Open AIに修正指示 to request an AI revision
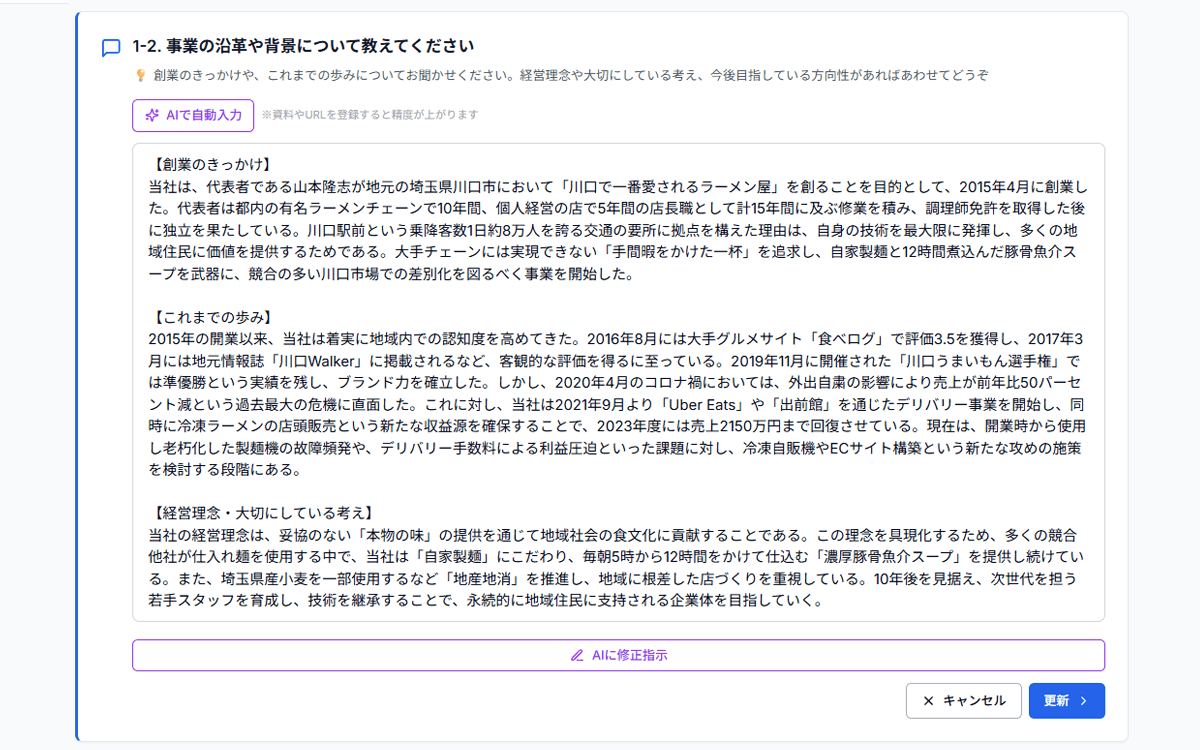This screenshot has width=1200, height=750. pos(618,656)
